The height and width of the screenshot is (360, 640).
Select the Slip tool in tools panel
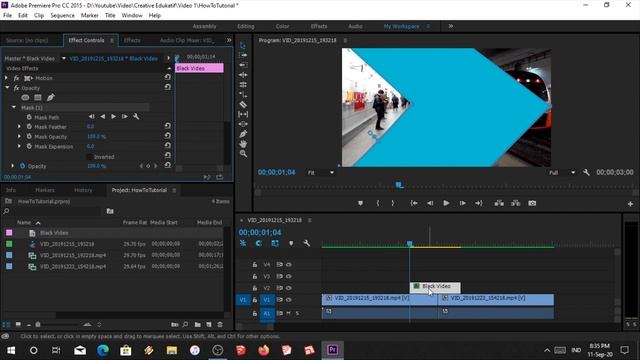(x=243, y=114)
